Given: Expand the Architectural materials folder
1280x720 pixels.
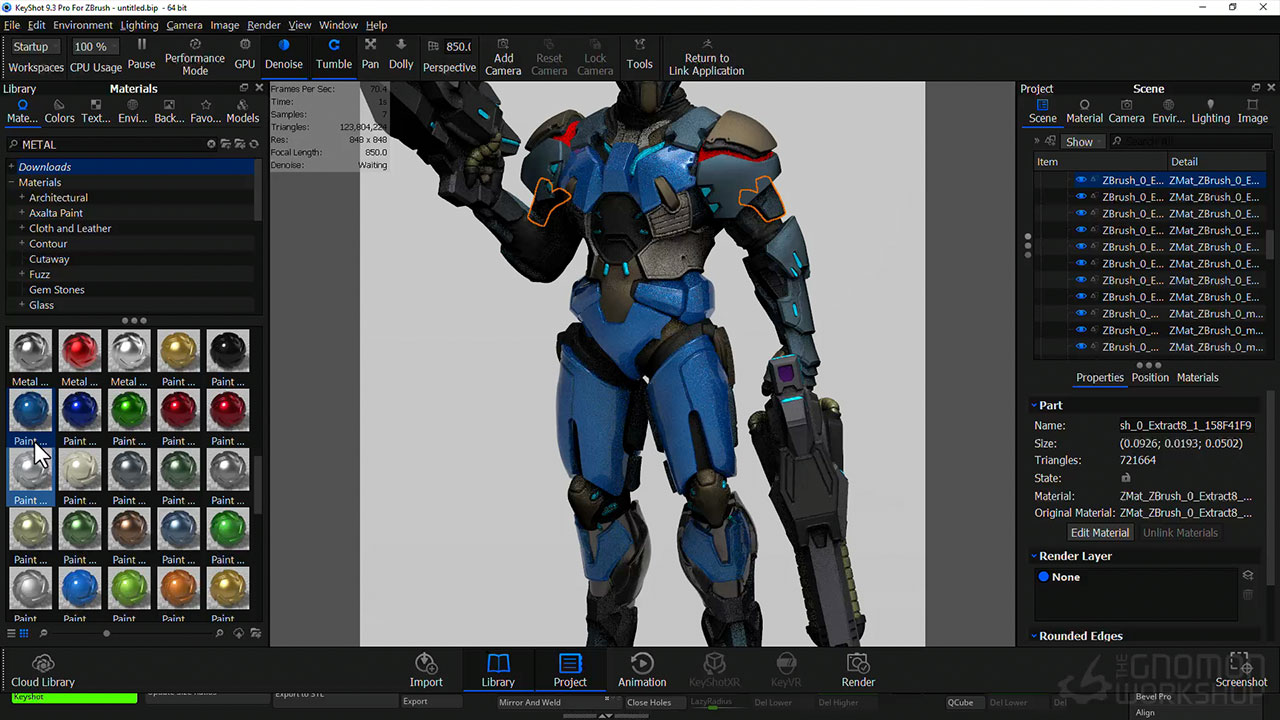Looking at the screenshot, I should coord(22,198).
